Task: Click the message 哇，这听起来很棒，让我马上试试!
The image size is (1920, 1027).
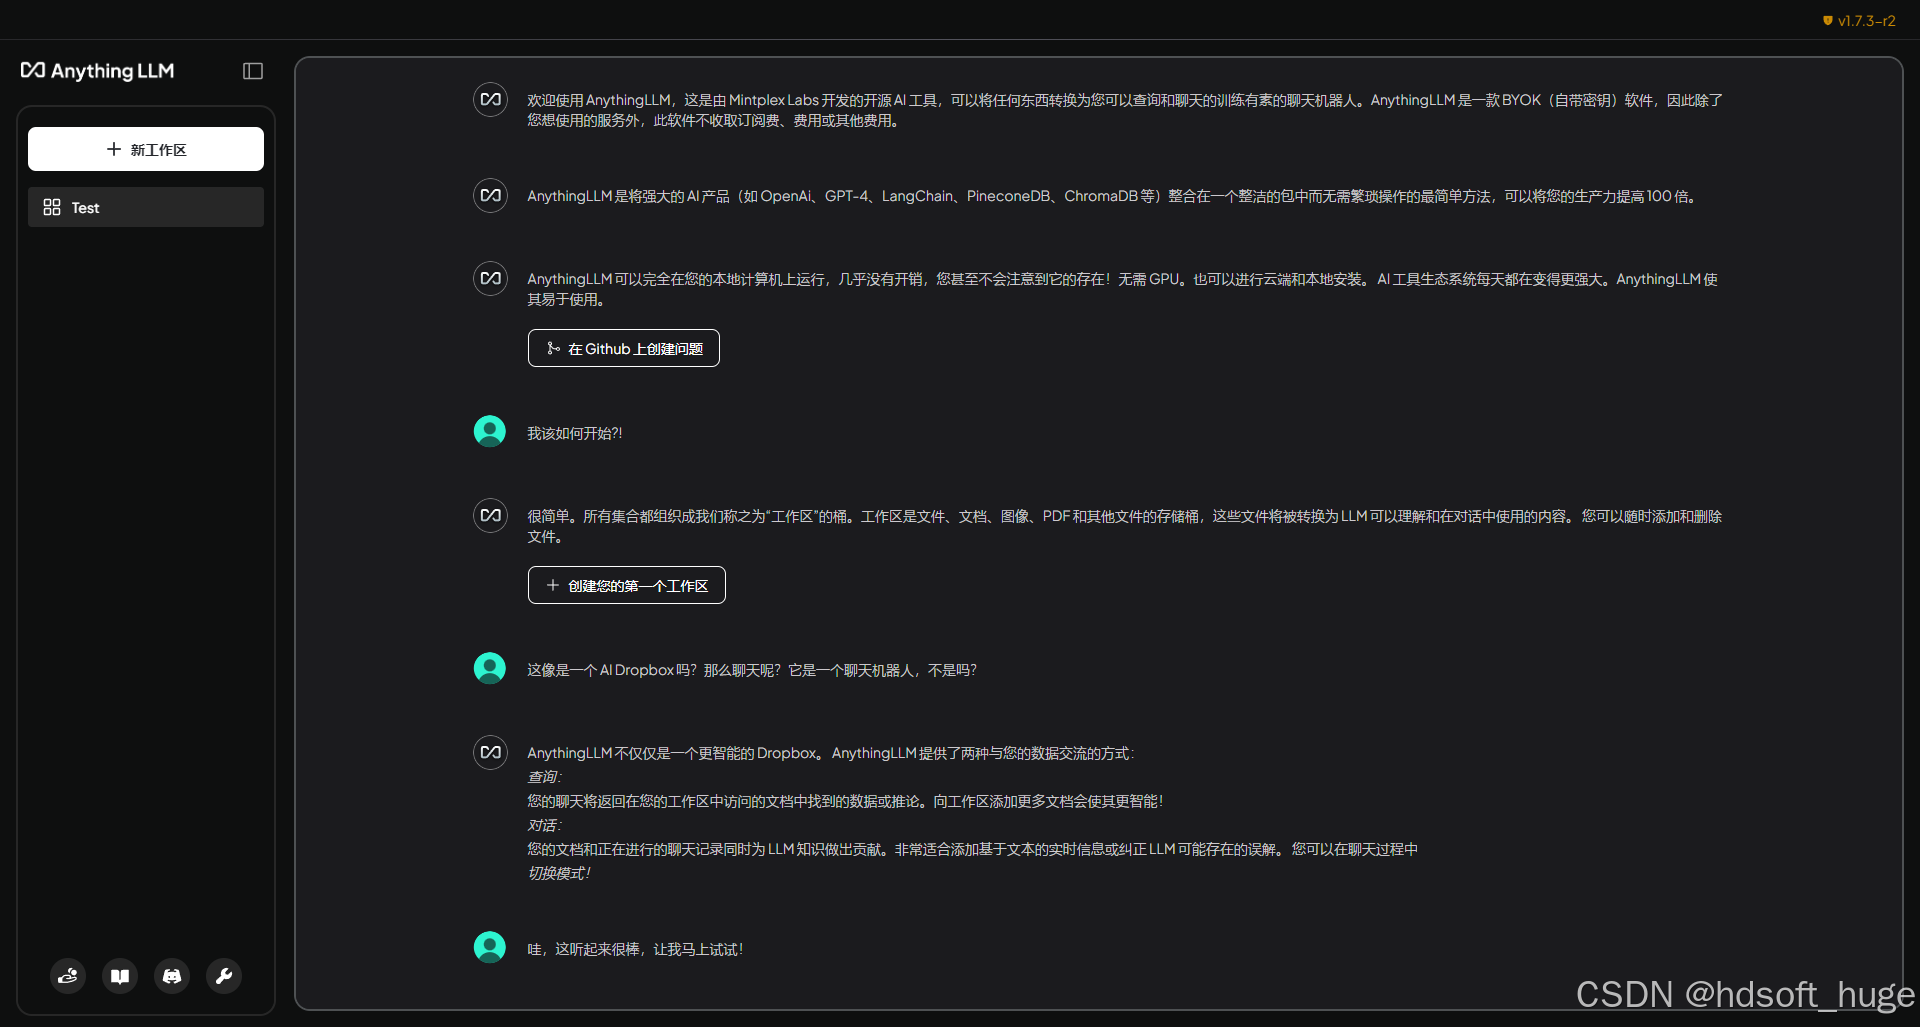Action: coord(636,949)
